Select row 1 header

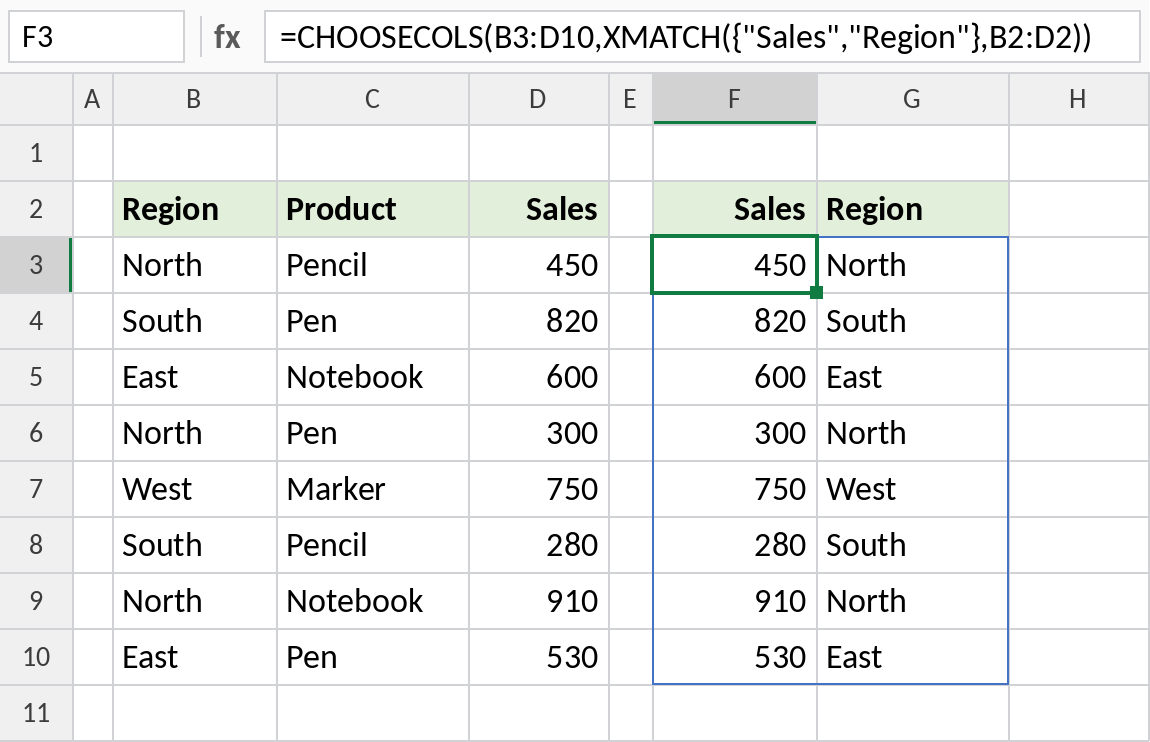pos(36,153)
